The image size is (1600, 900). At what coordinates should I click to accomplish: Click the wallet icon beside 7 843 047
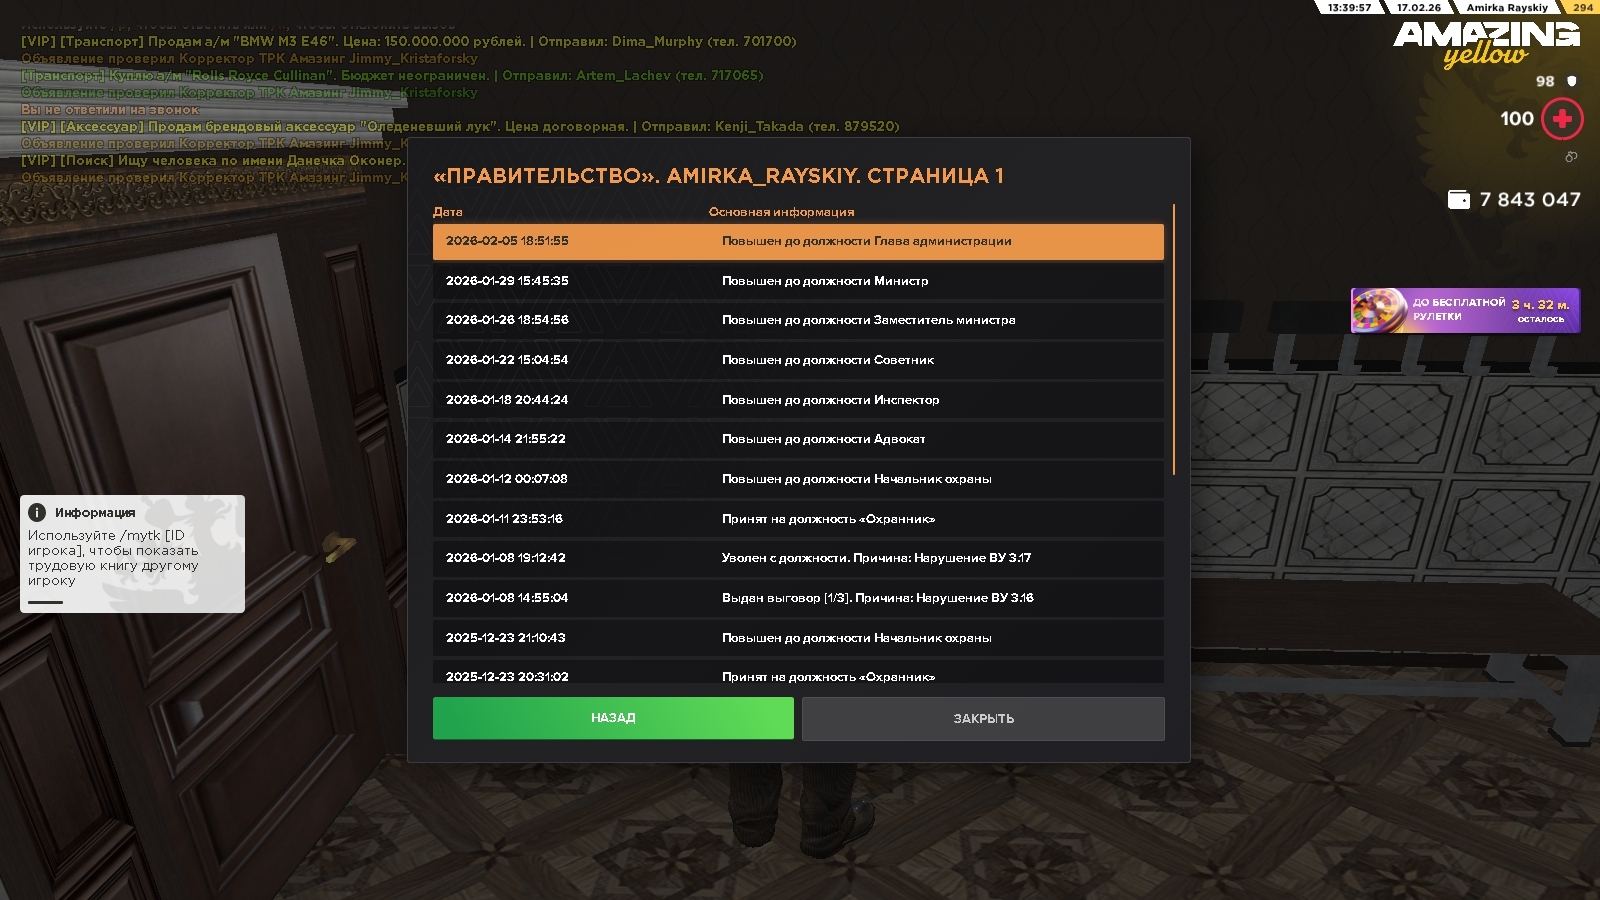[x=1459, y=199]
